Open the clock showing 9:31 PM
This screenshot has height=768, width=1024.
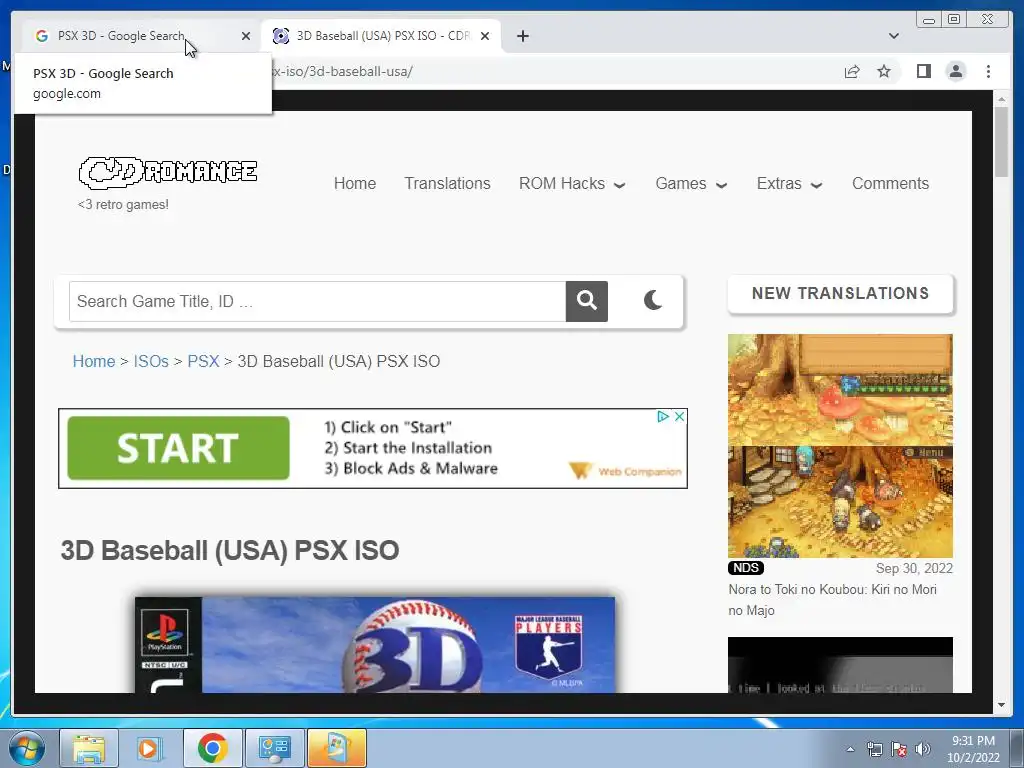[973, 749]
